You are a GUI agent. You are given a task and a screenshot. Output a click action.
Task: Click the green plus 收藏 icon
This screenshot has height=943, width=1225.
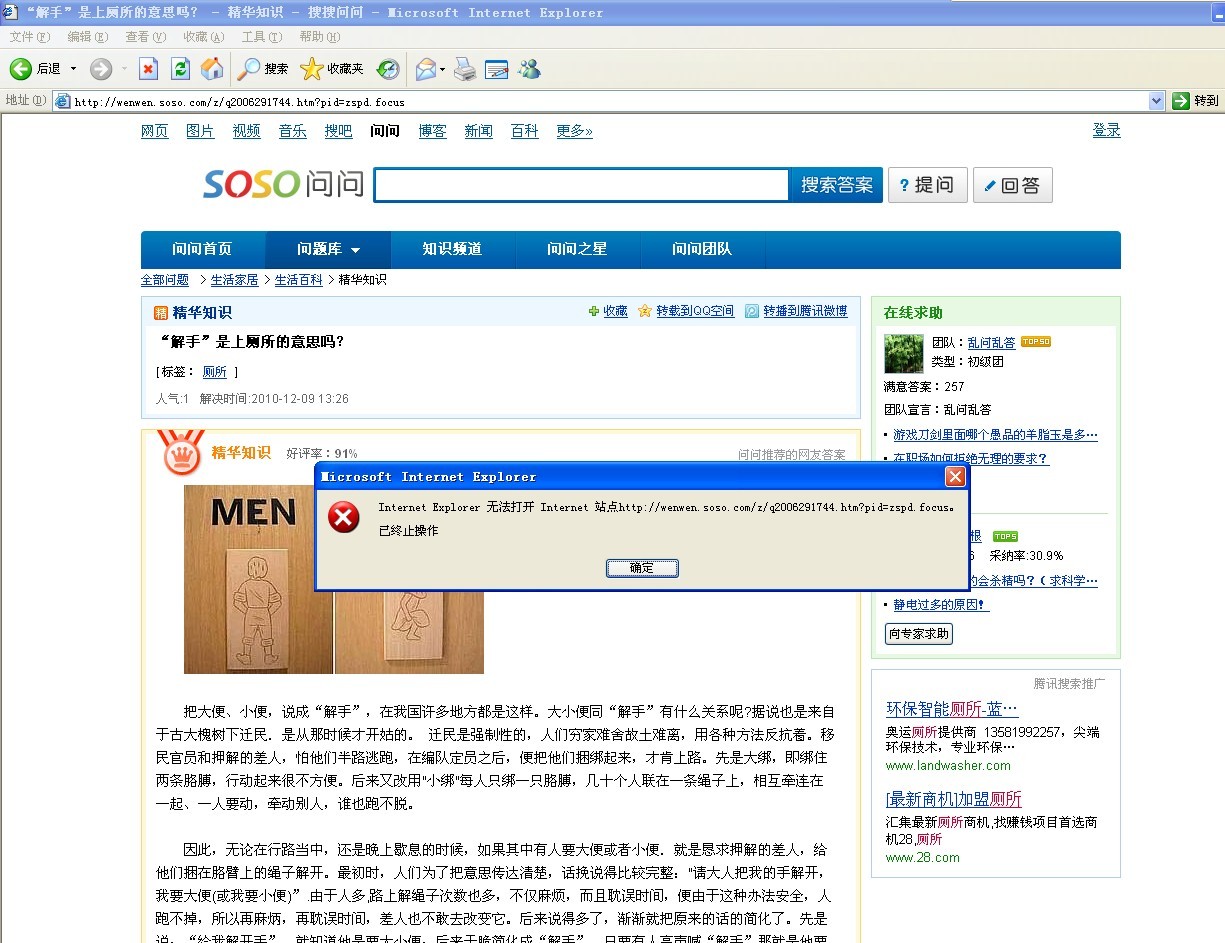pos(594,312)
